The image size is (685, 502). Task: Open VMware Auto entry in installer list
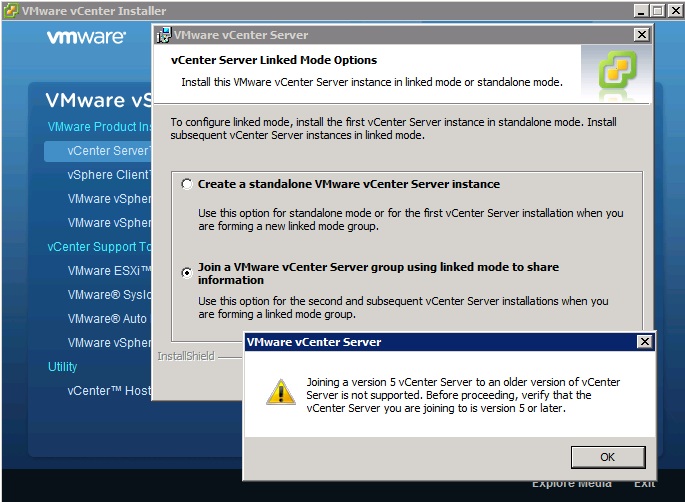[107, 319]
